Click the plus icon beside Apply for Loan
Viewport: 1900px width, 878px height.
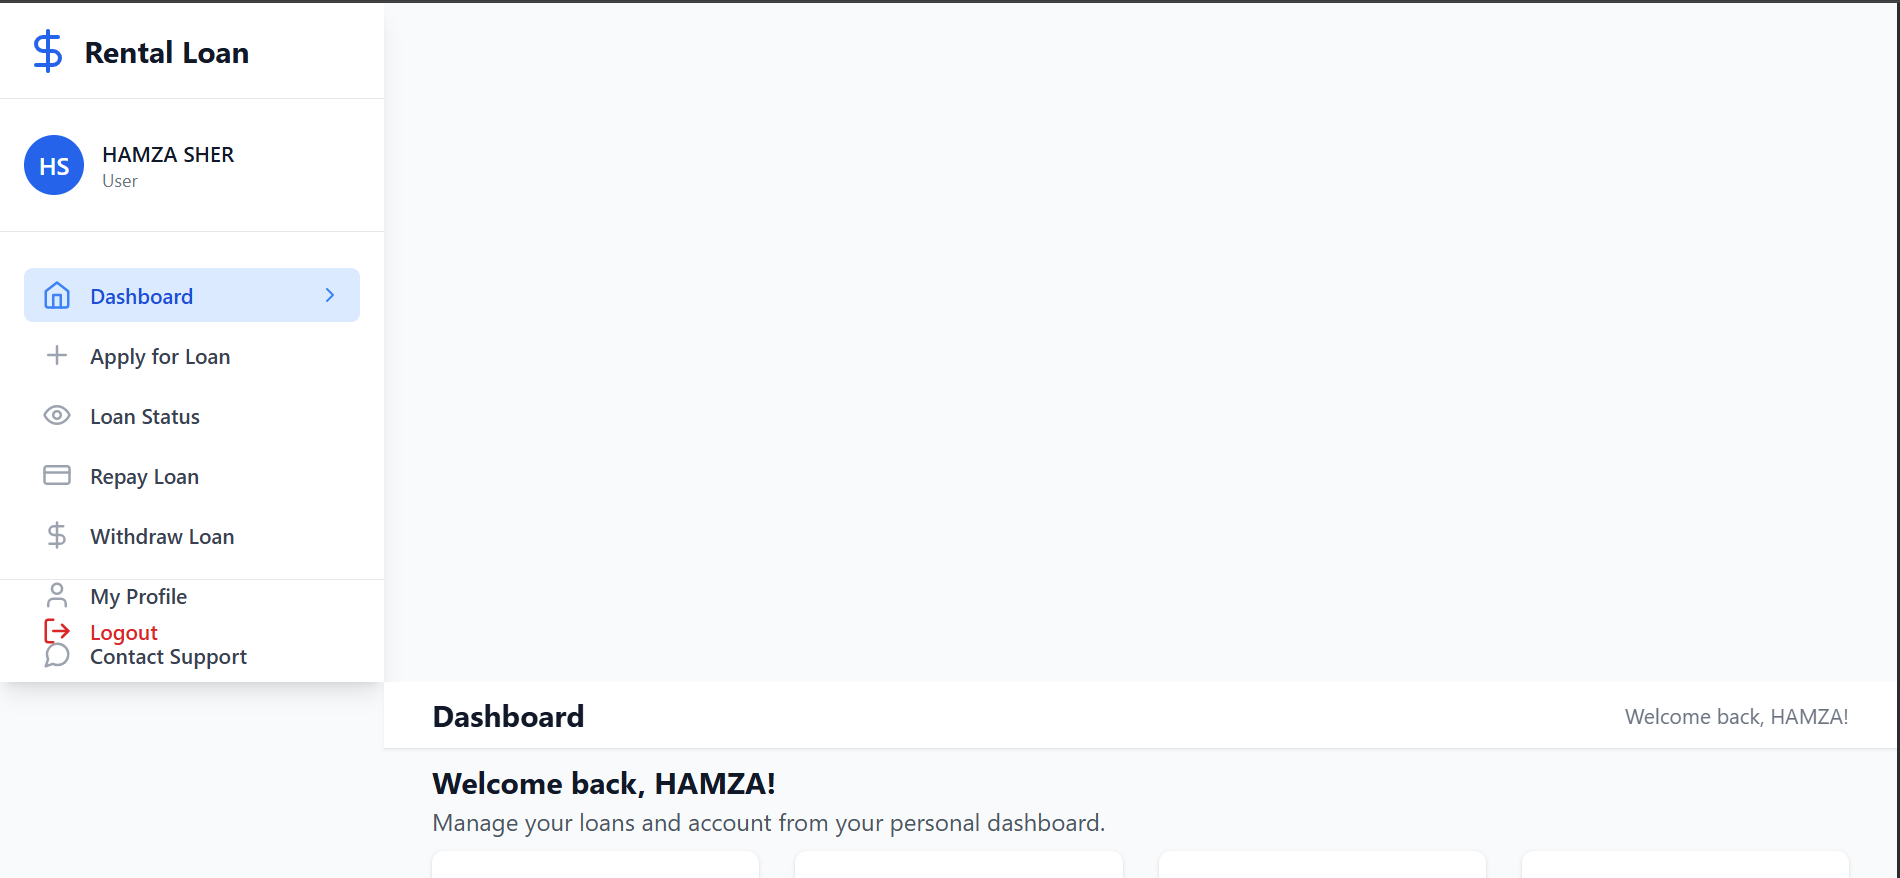tap(57, 355)
